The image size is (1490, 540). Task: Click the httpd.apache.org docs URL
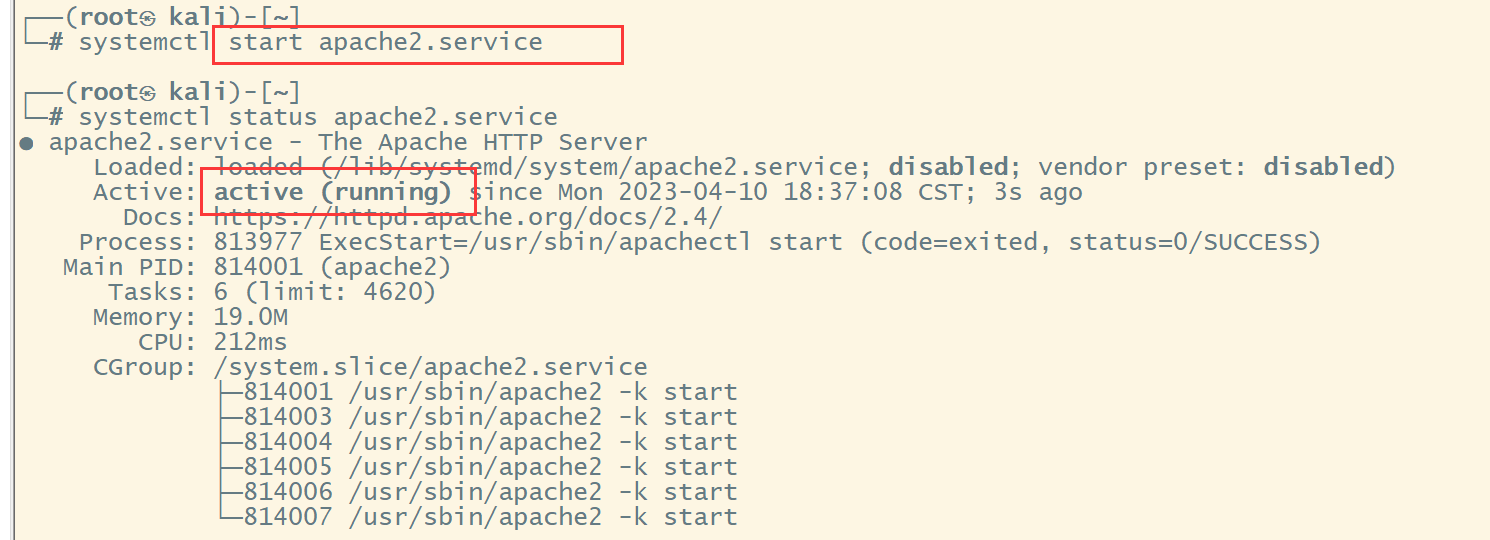[x=467, y=217]
